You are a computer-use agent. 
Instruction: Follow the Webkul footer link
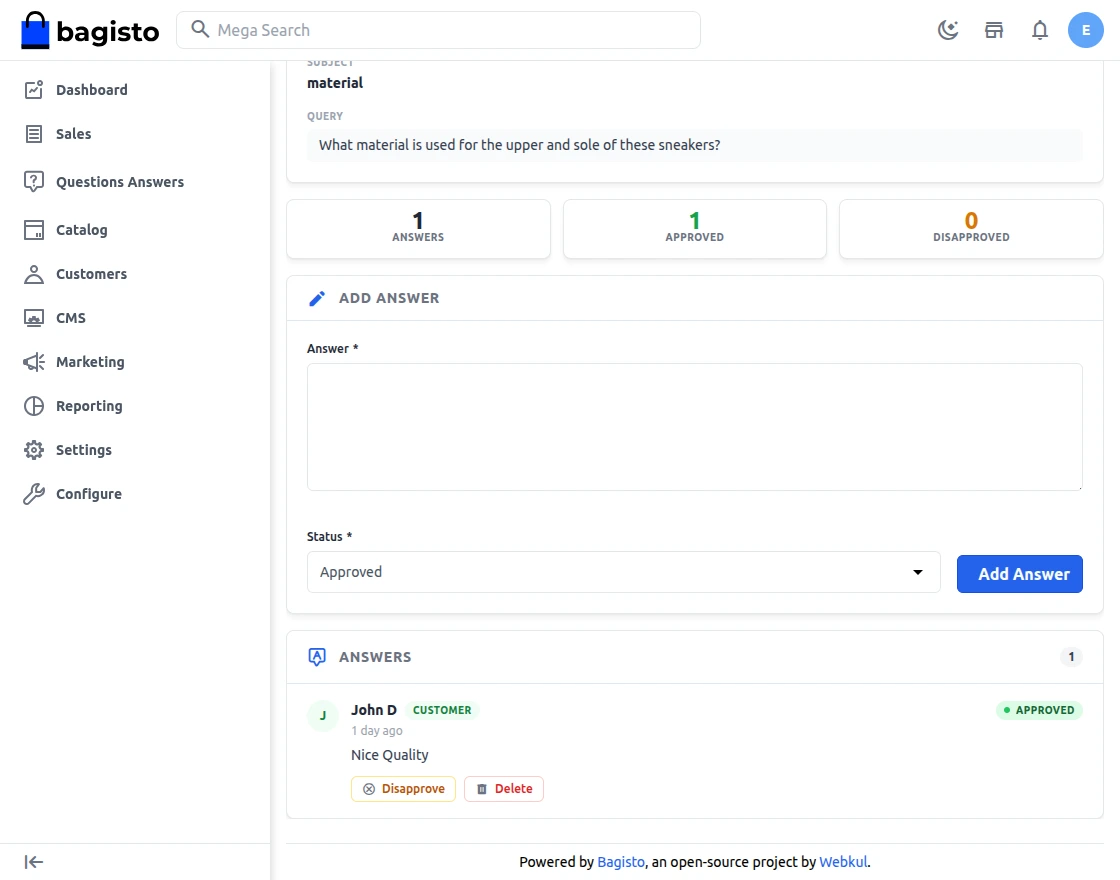pos(843,862)
